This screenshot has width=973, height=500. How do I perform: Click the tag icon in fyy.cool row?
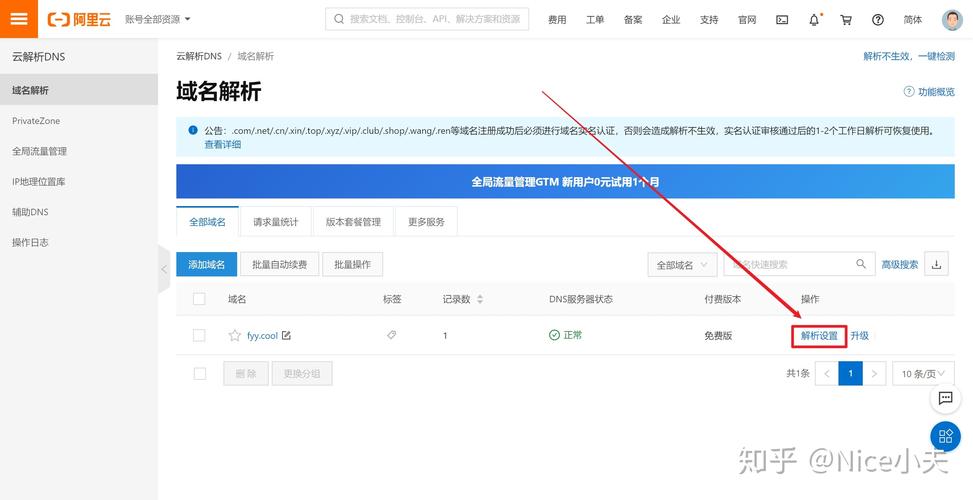pos(392,335)
